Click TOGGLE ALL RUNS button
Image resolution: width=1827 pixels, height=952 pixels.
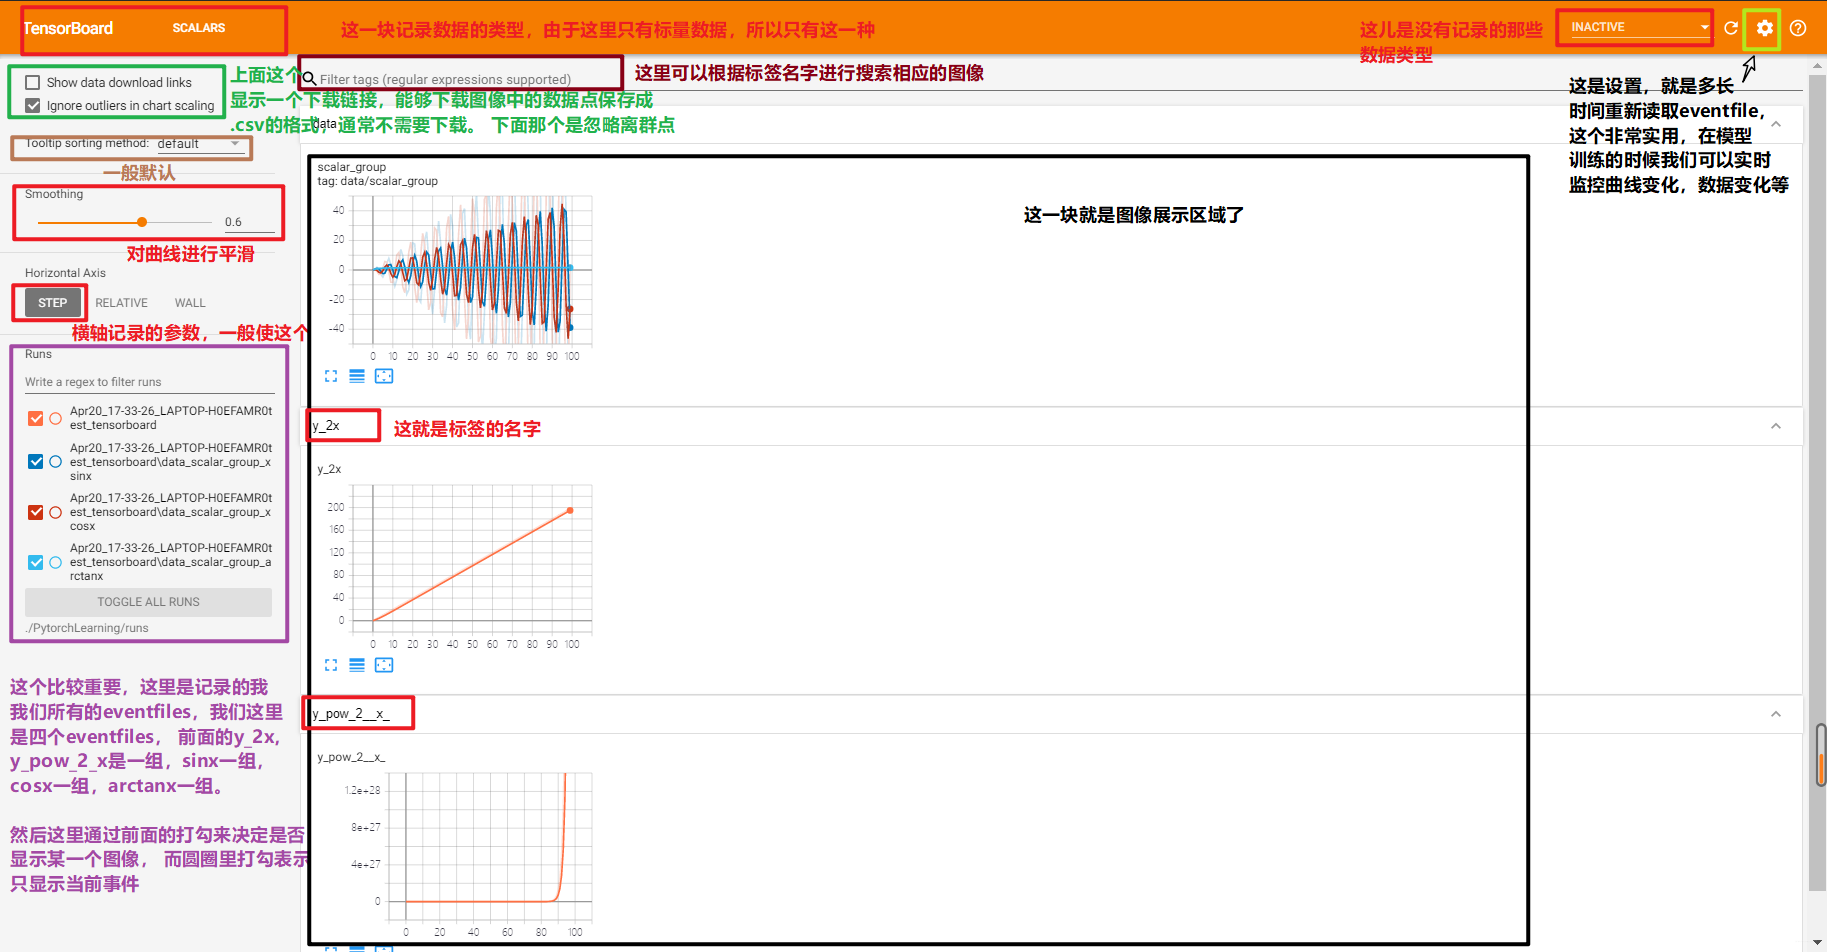(148, 602)
